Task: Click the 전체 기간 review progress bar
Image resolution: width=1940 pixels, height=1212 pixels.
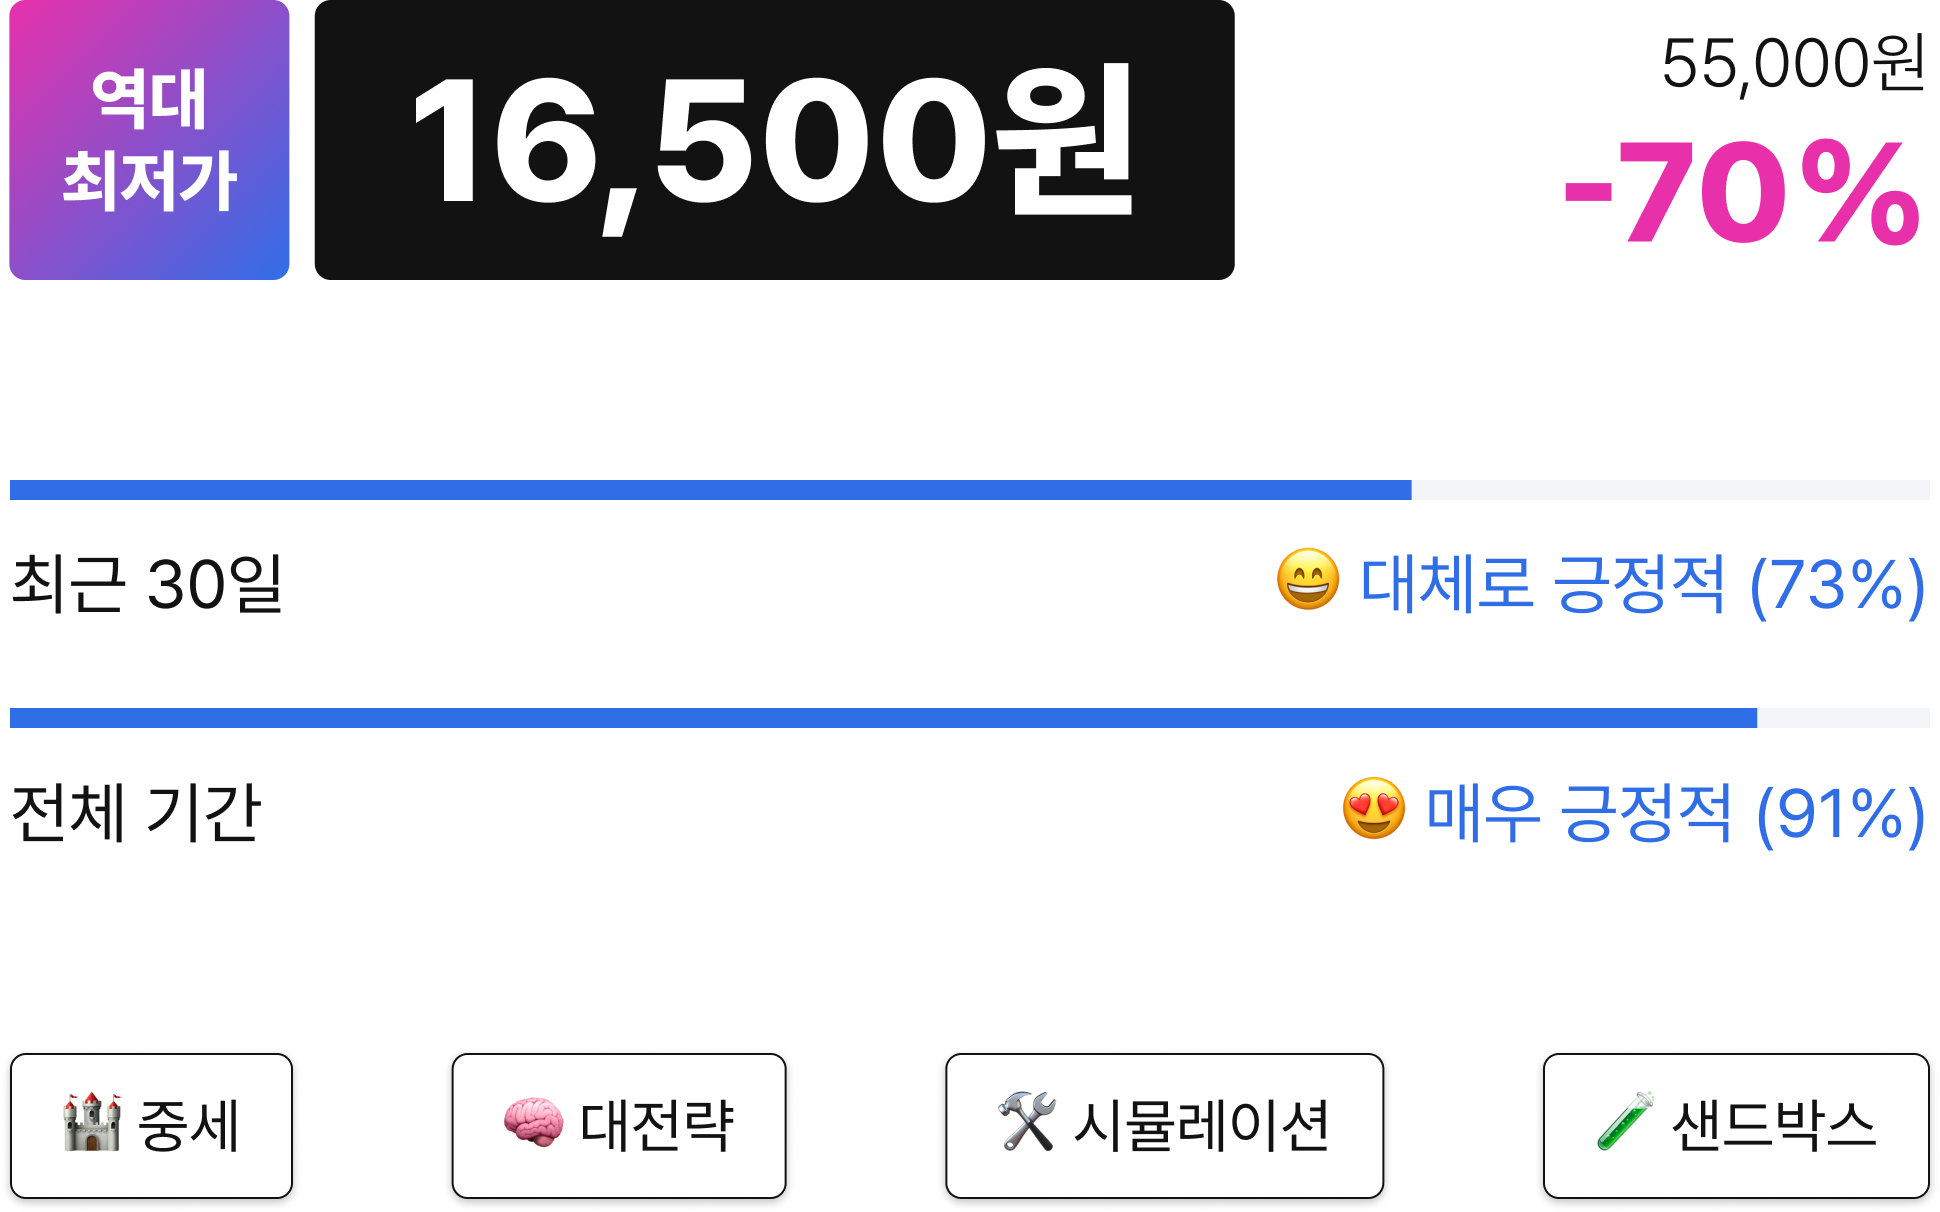Action: [970, 718]
